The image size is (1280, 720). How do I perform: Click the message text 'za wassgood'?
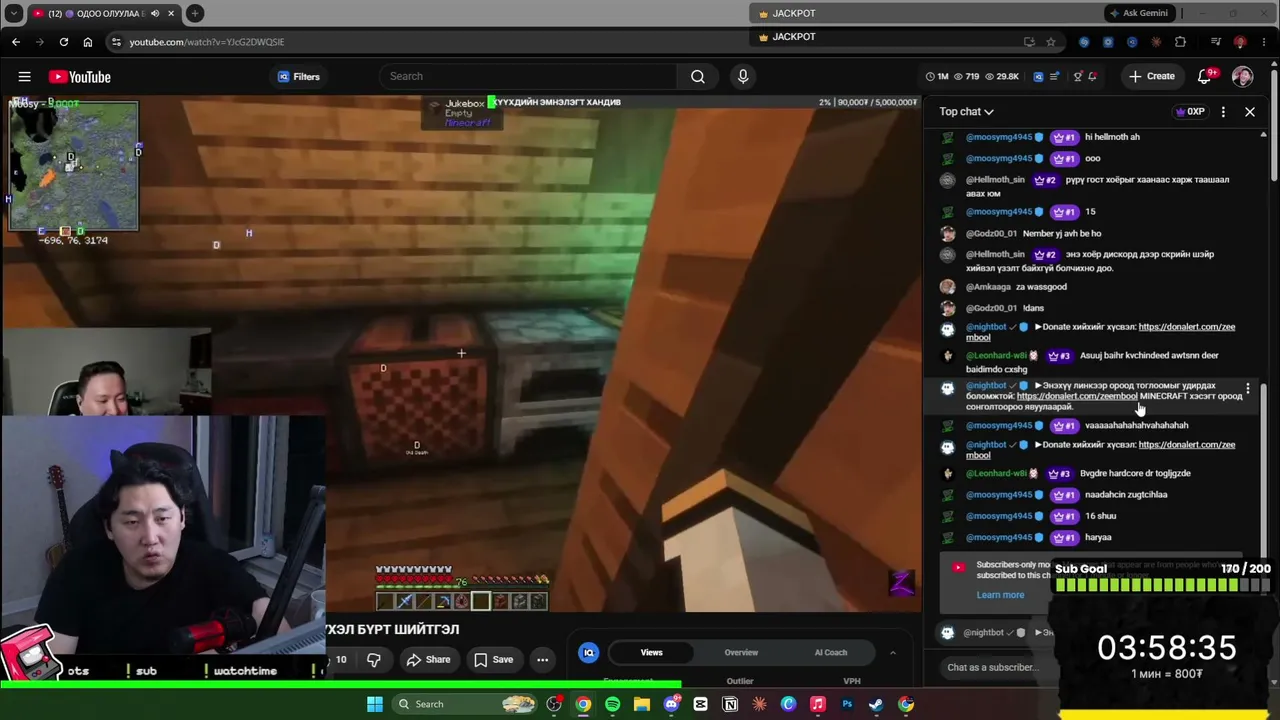[x=1041, y=287]
